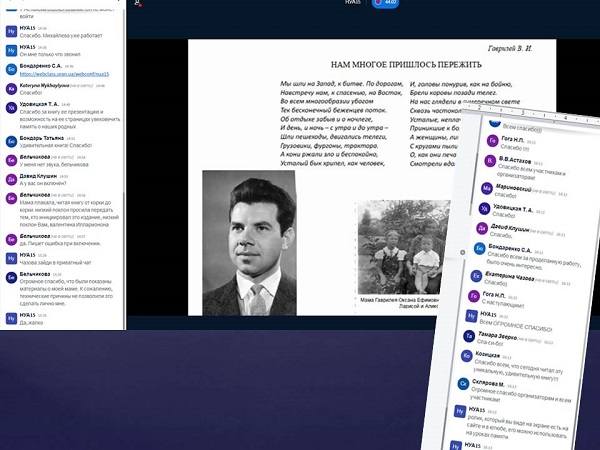Image resolution: width=600 pixels, height=450 pixels.
Task: Click НУА15 avatar beside 'Он мне только что звонил'
Action: click(11, 51)
